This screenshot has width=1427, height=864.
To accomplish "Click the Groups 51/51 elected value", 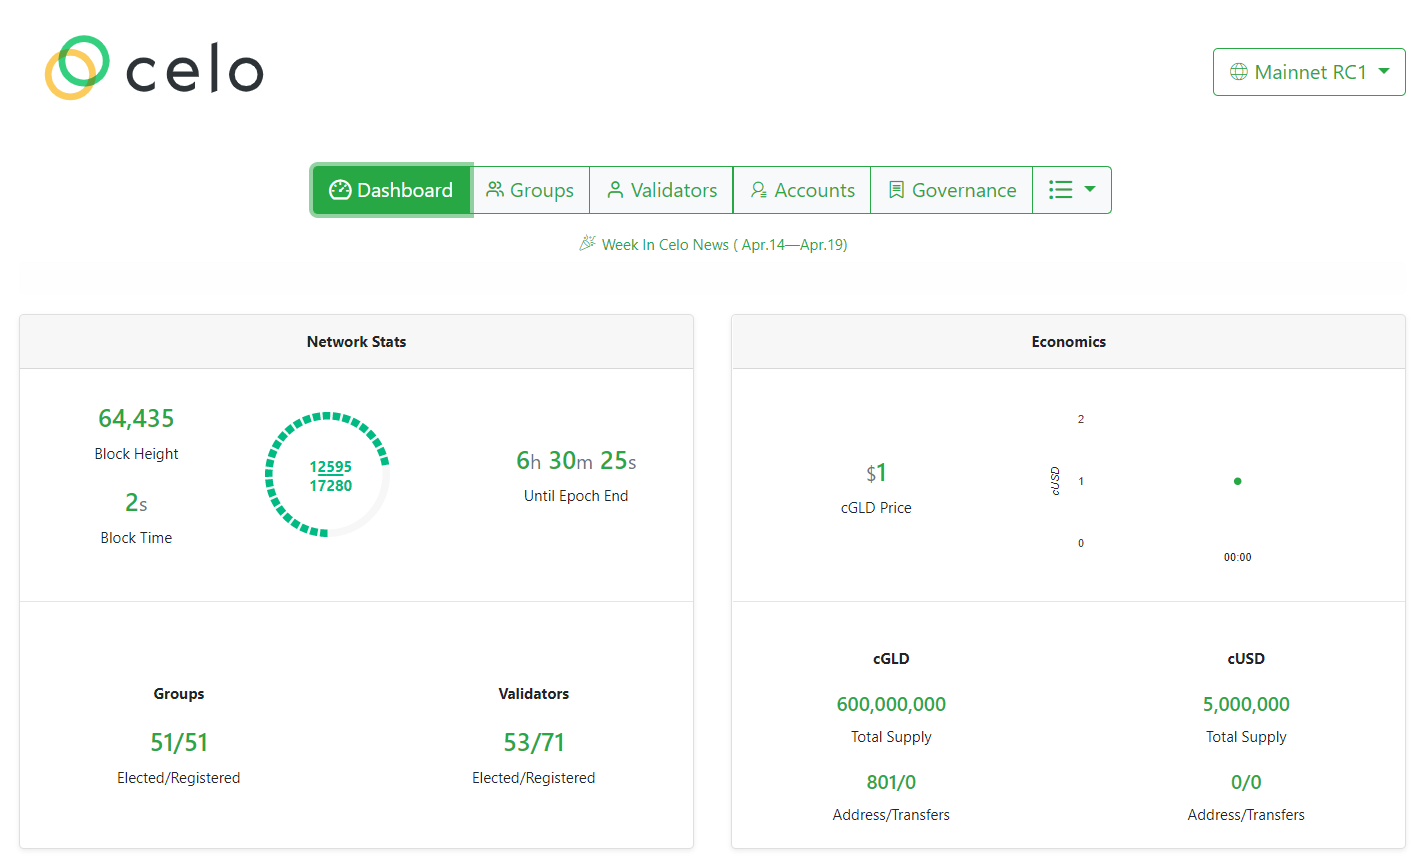I will [179, 742].
